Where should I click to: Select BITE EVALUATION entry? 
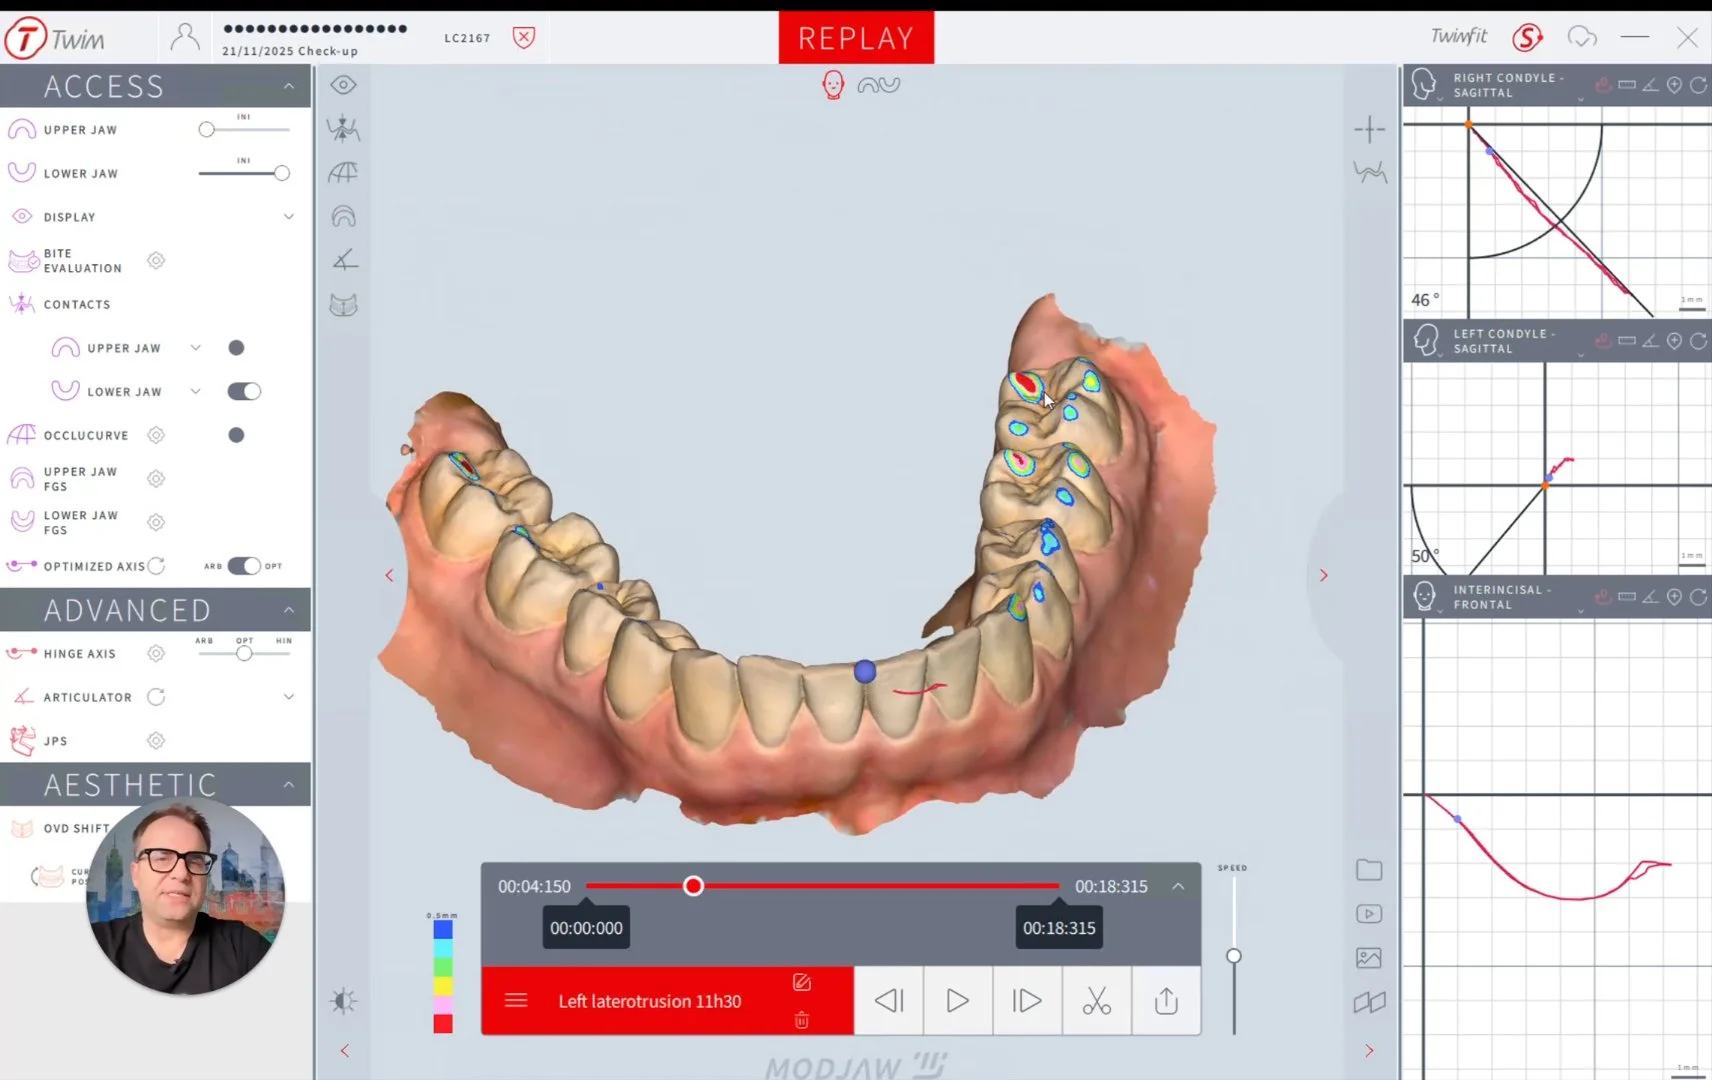(83, 261)
